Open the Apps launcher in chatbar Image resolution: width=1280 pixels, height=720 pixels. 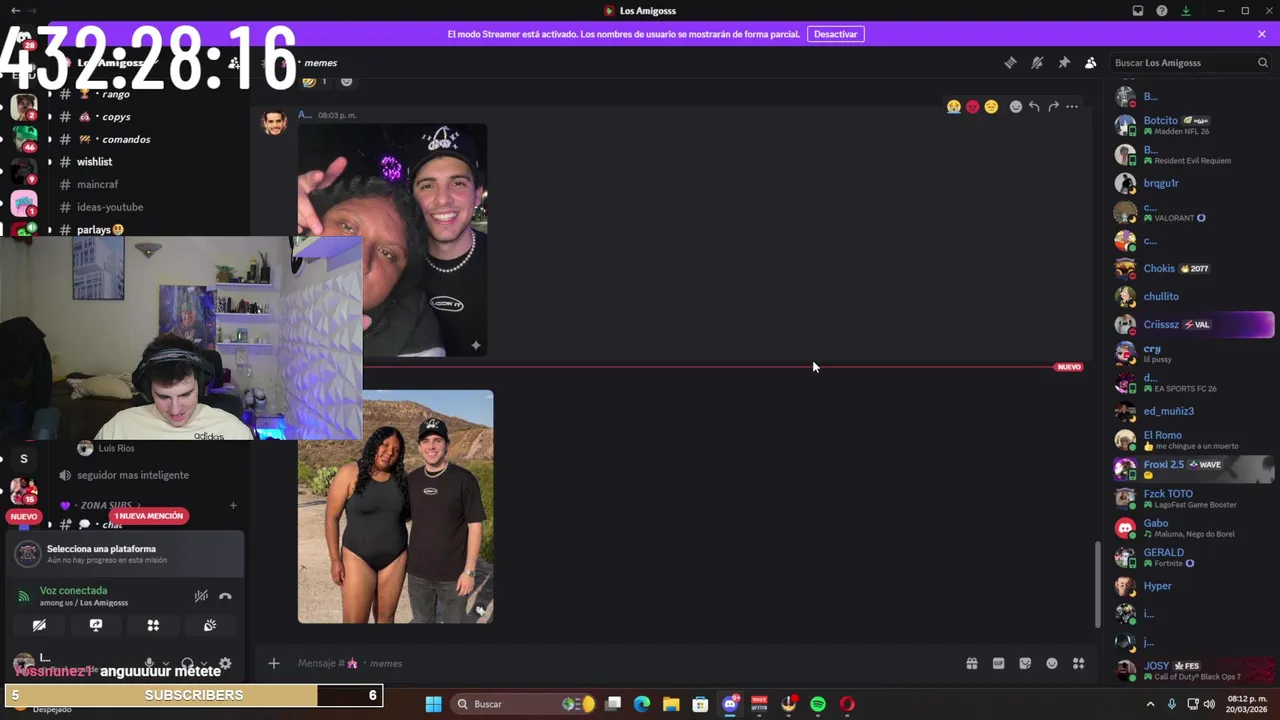click(x=1078, y=663)
